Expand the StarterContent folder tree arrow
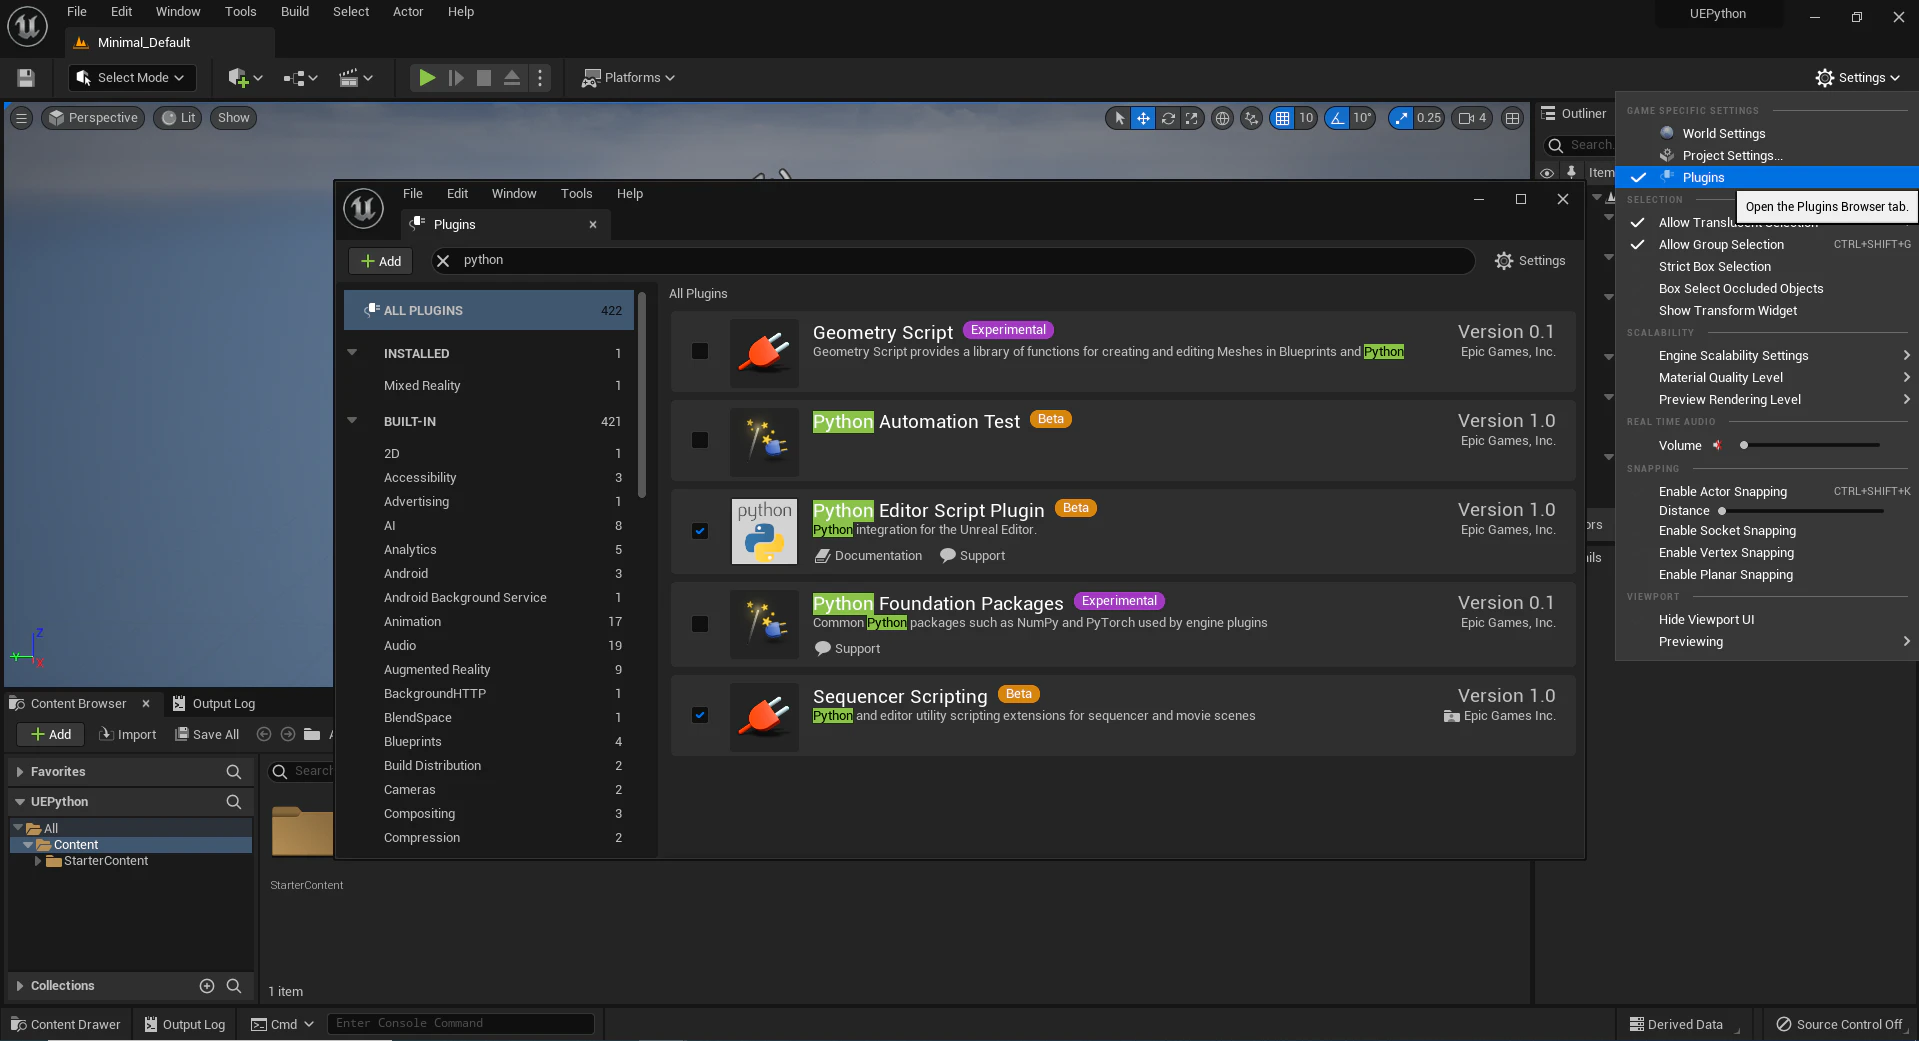This screenshot has width=1919, height=1041. pos(38,861)
